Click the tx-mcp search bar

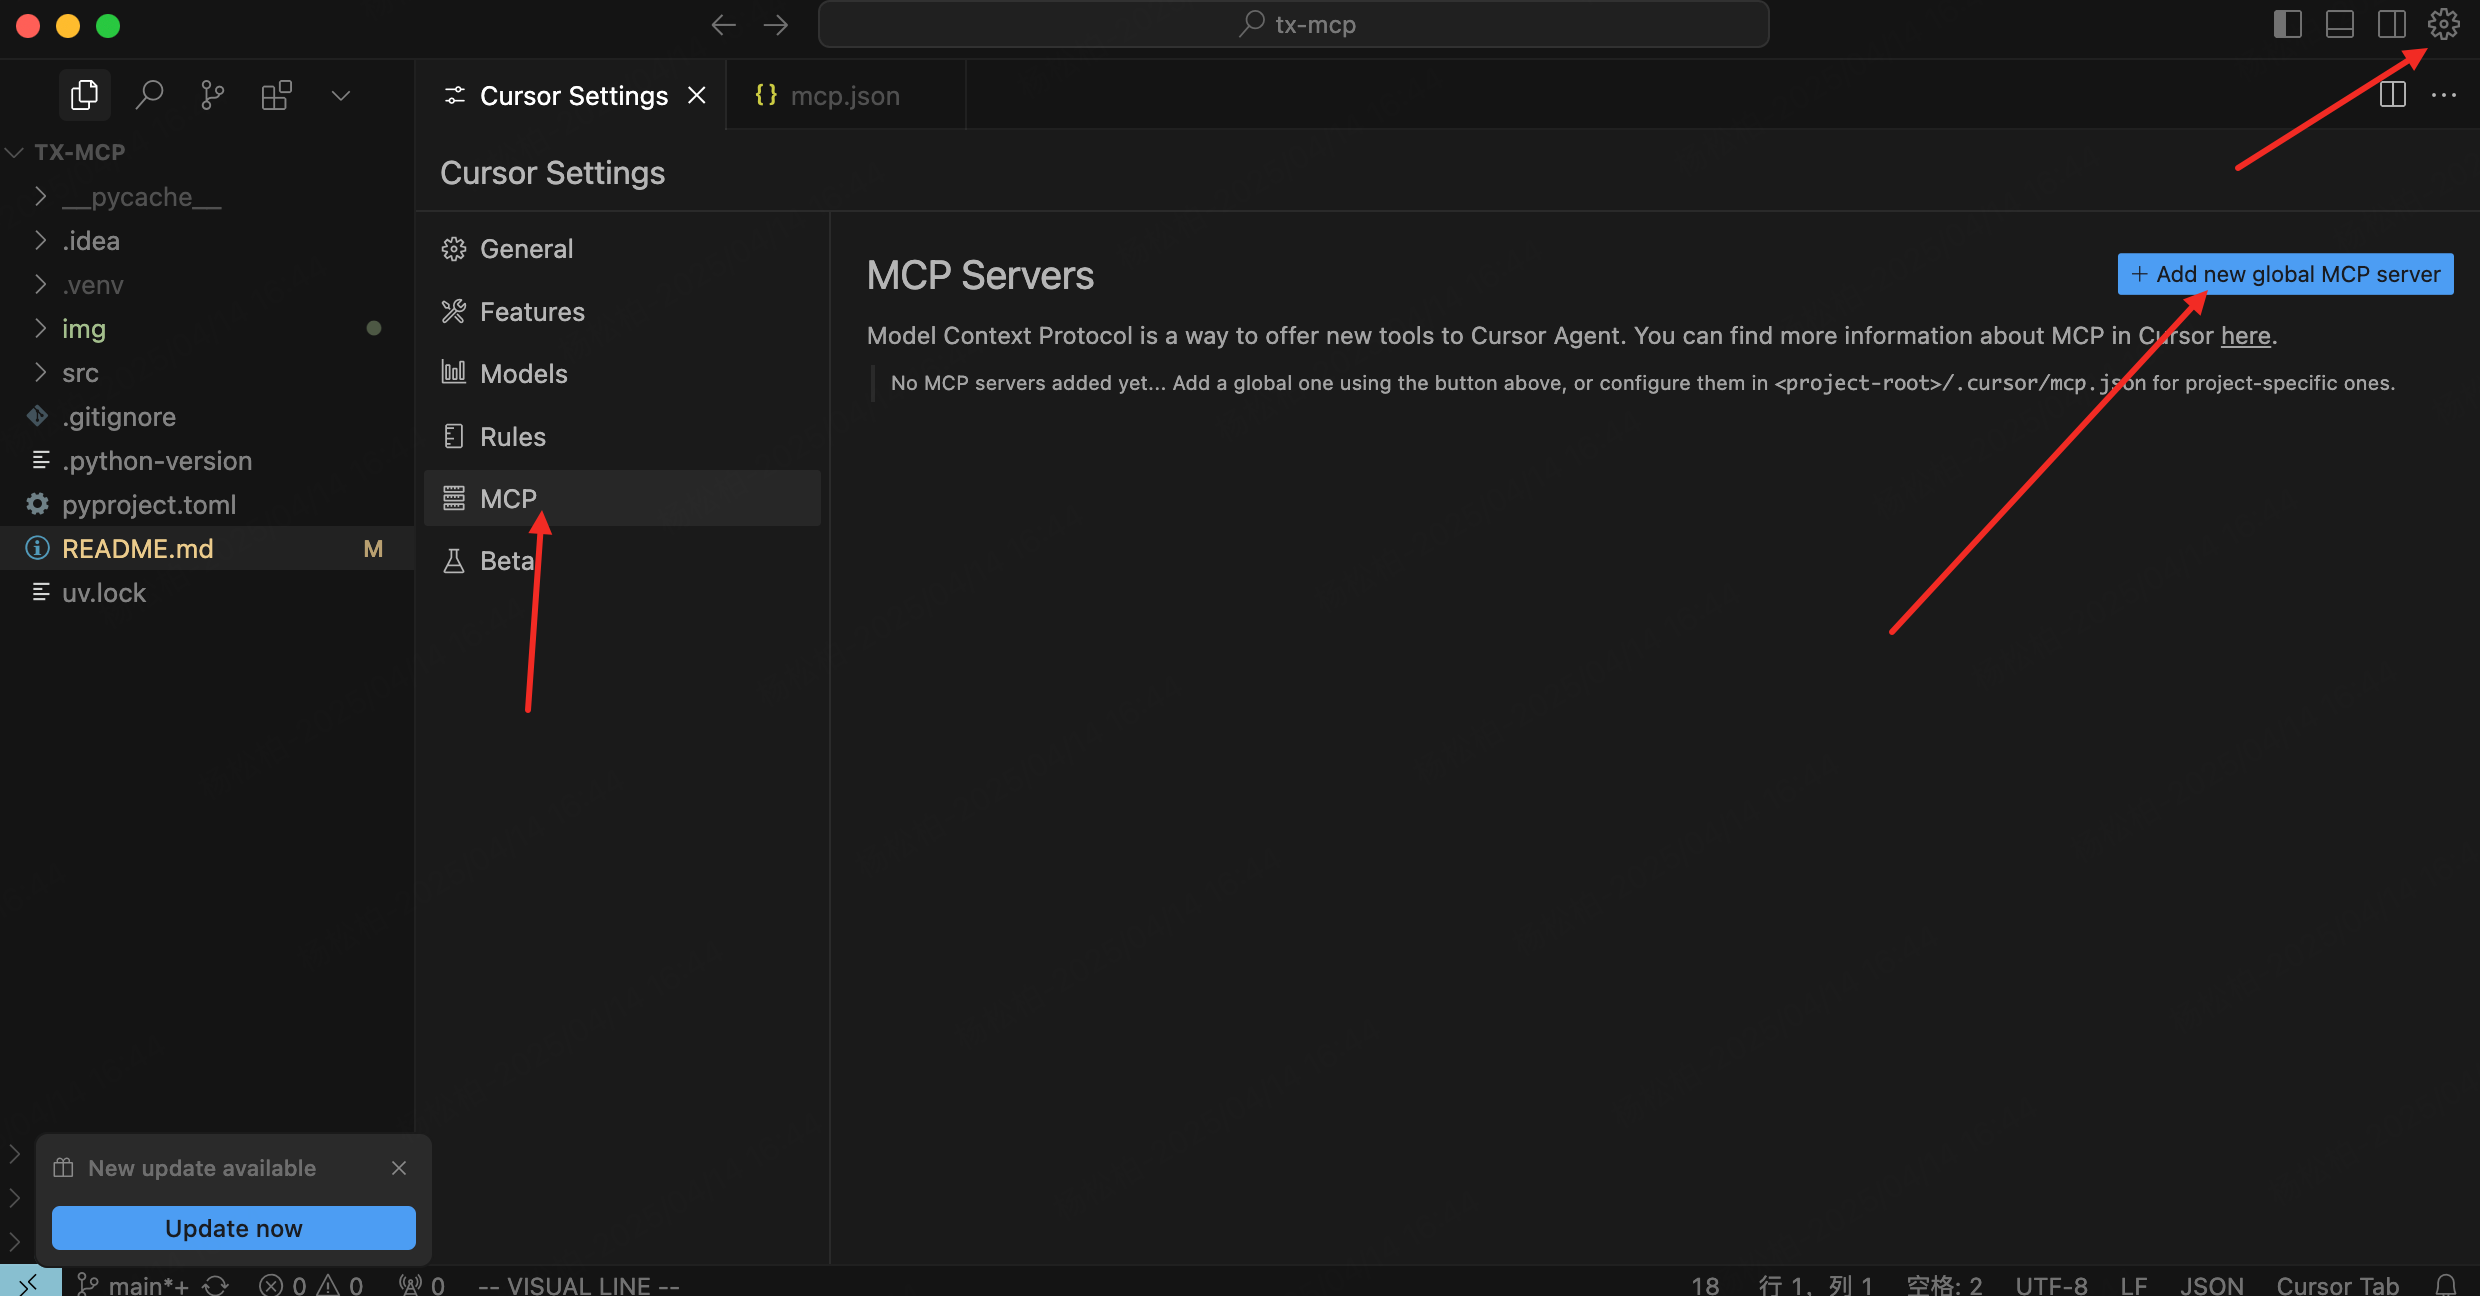1294,24
